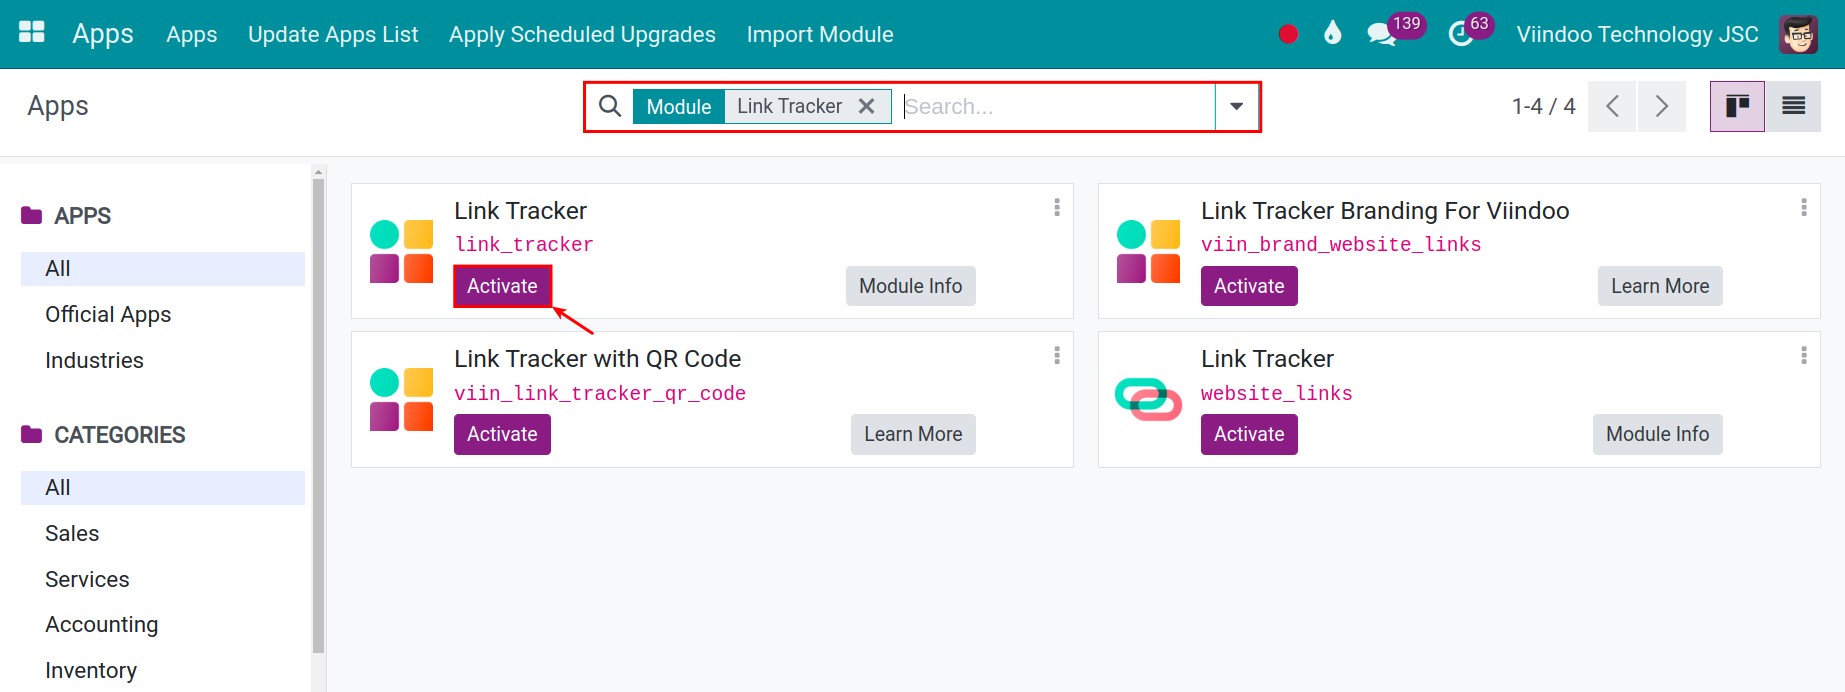Screen dimensions: 1845x692
Task: Click the APPS folder icon in sidebar
Action: pos(32,215)
